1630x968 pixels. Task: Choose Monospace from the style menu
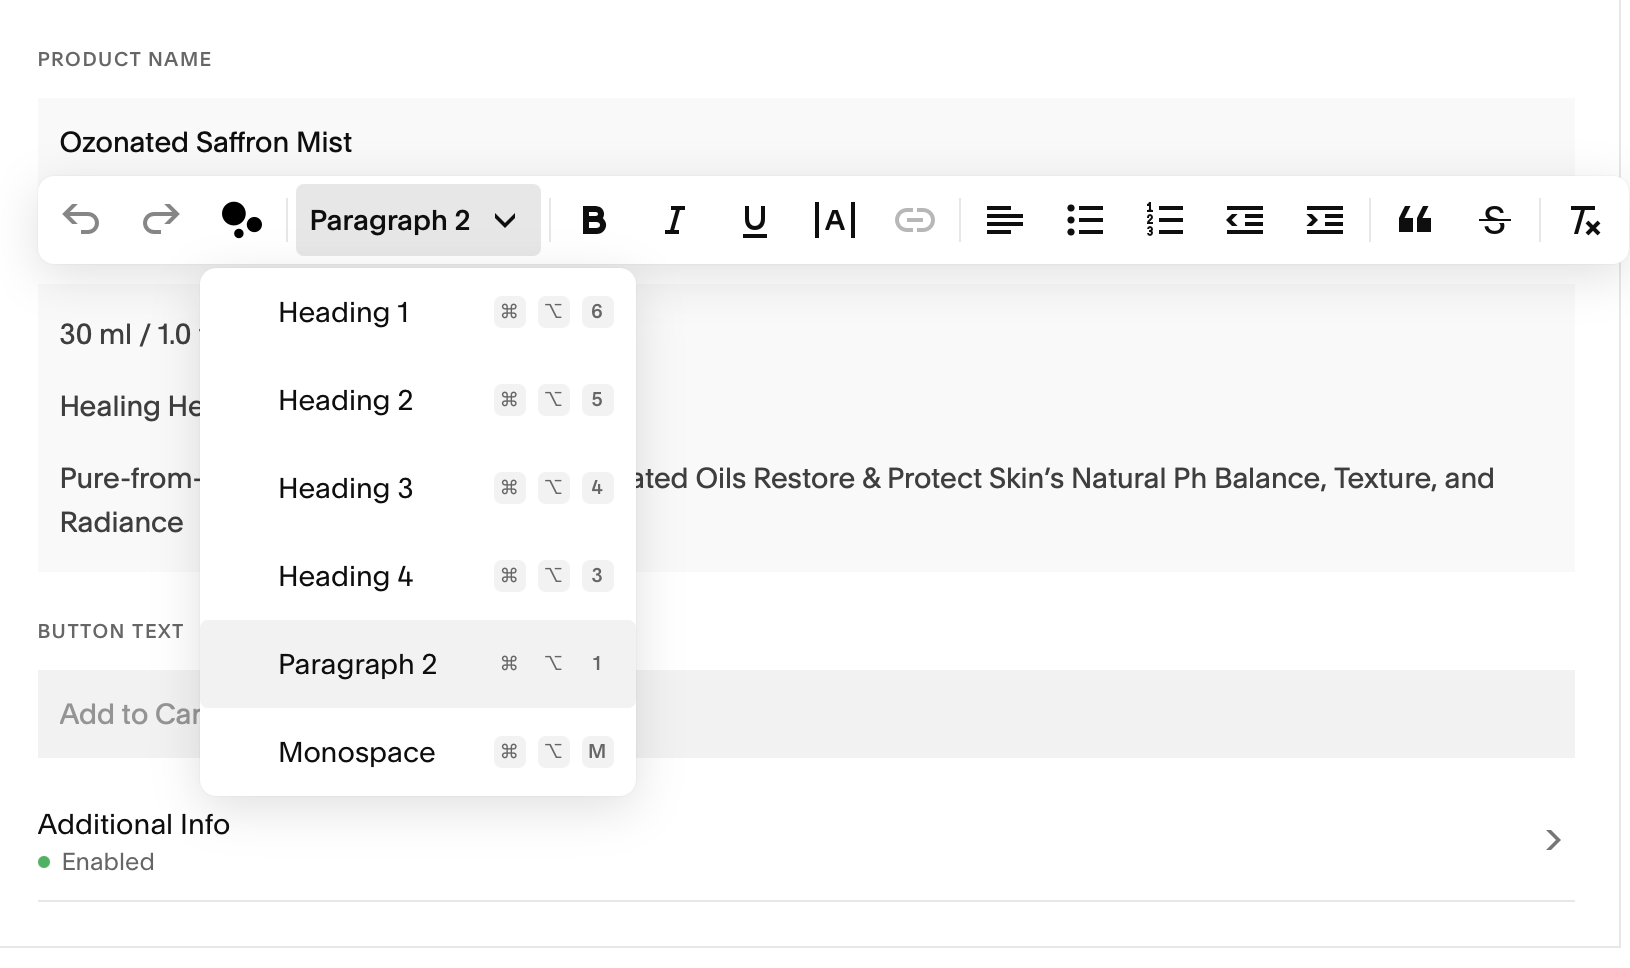pos(418,752)
